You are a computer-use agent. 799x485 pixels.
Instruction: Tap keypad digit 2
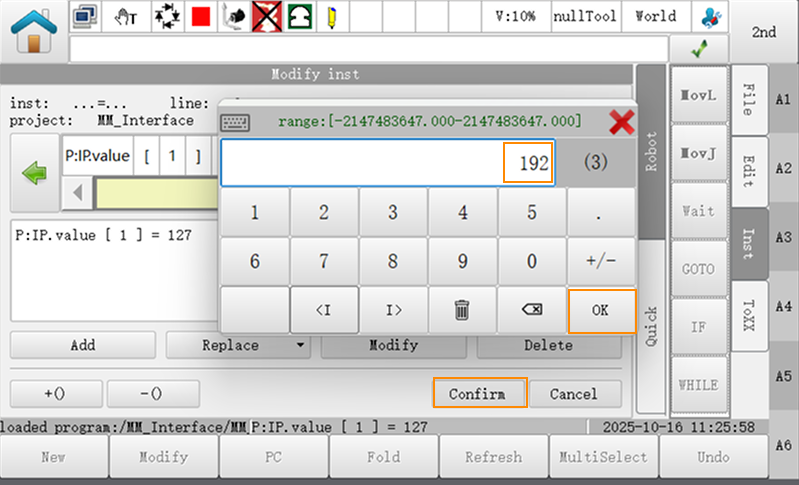[x=324, y=212]
